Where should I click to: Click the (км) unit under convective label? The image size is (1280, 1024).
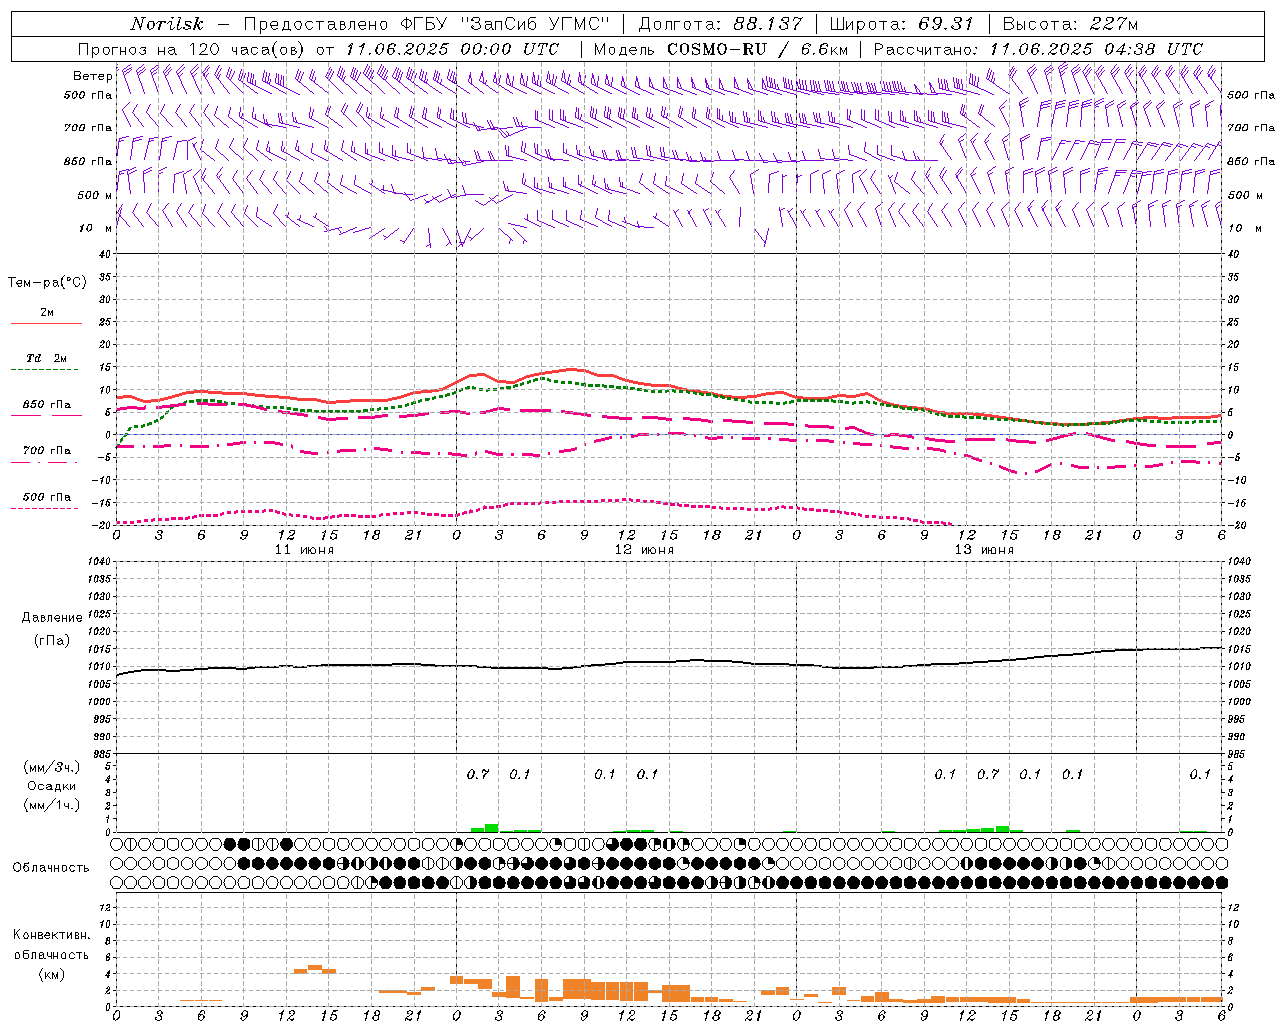click(x=51, y=974)
